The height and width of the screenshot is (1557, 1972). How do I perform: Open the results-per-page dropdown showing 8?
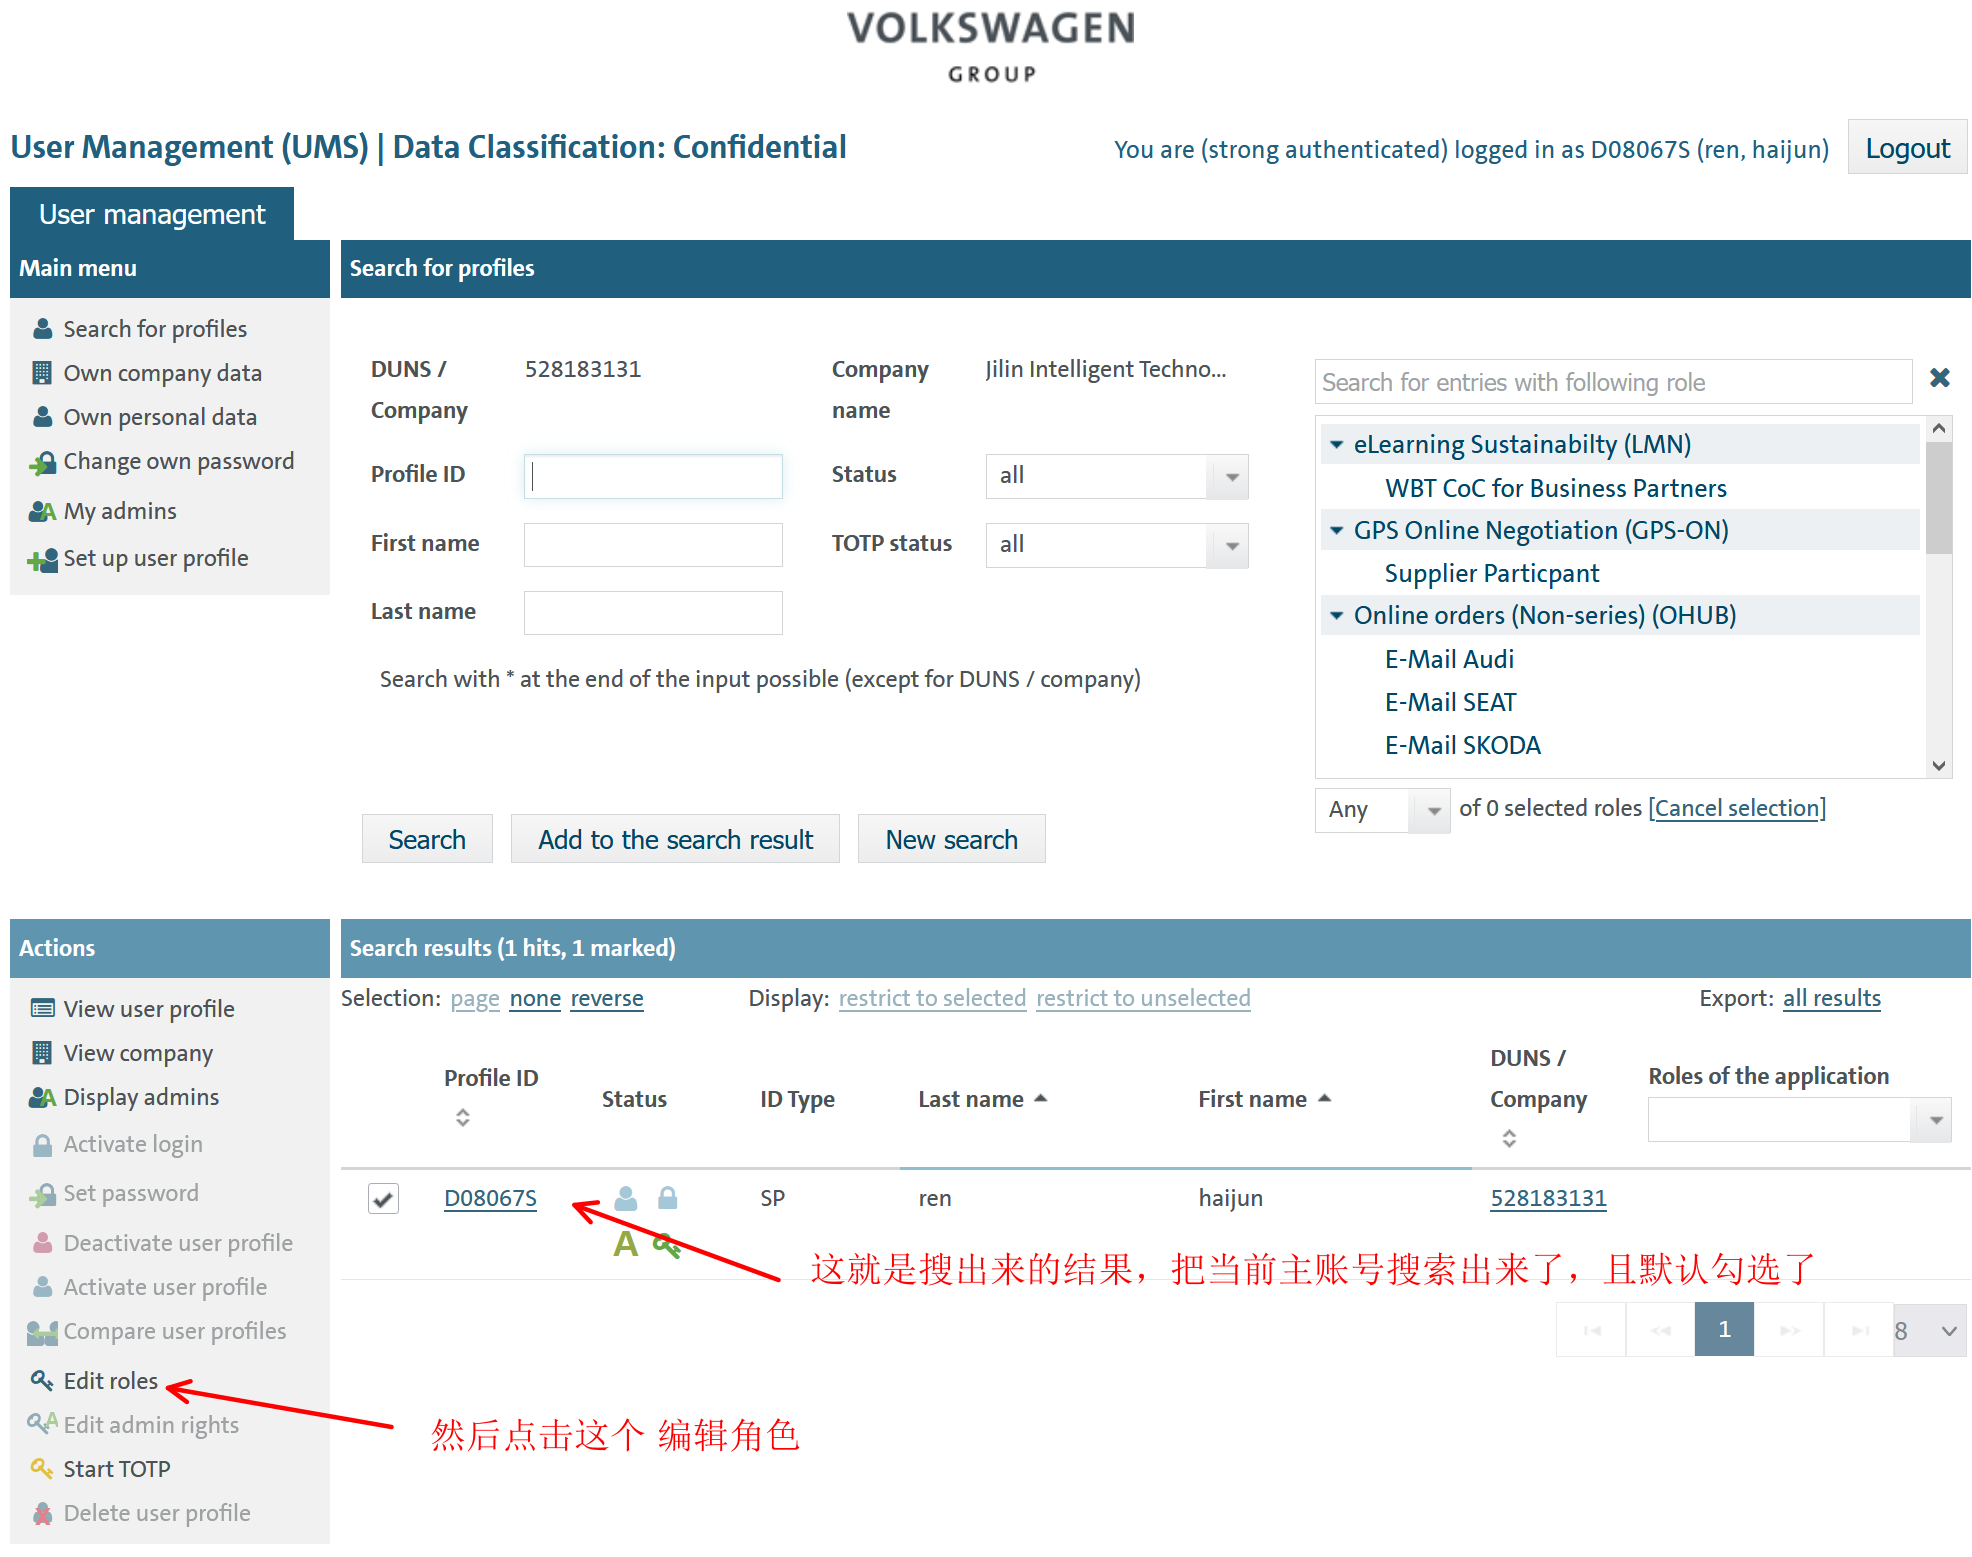(1929, 1330)
